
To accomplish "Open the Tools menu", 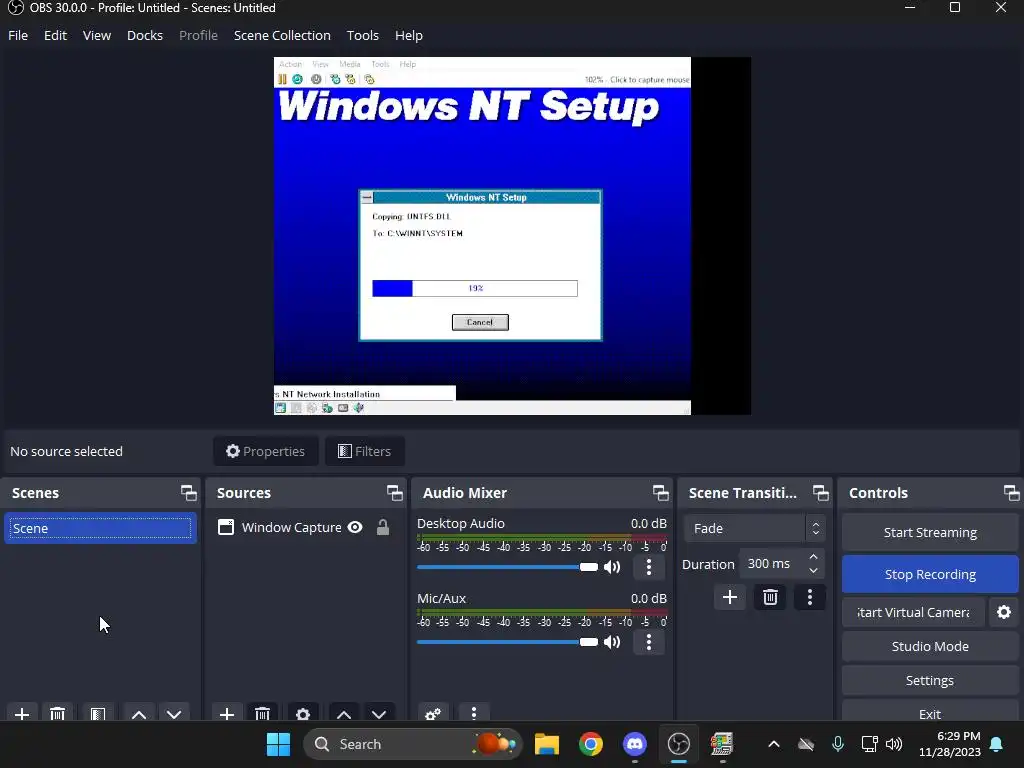I will 362,35.
